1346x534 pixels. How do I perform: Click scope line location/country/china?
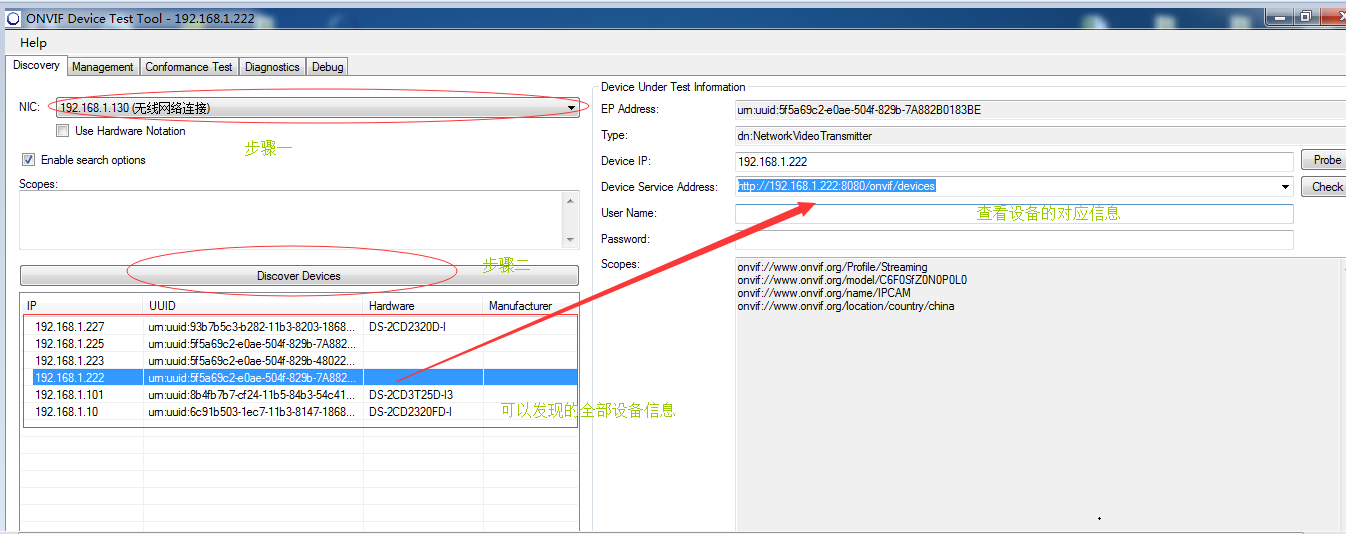tap(845, 307)
